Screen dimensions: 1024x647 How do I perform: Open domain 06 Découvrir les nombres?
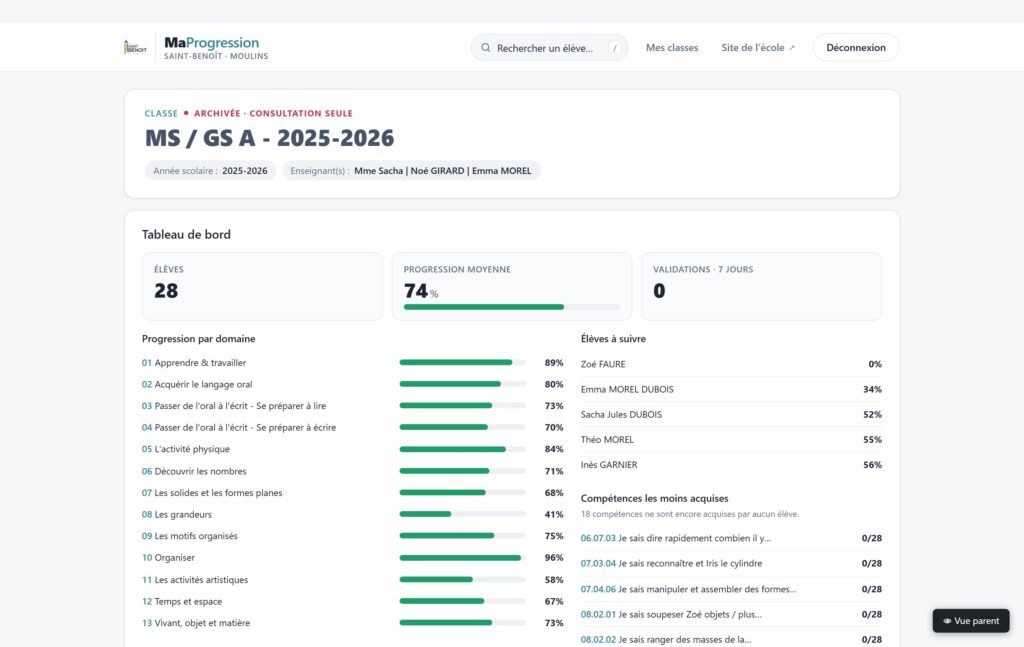tap(194, 471)
